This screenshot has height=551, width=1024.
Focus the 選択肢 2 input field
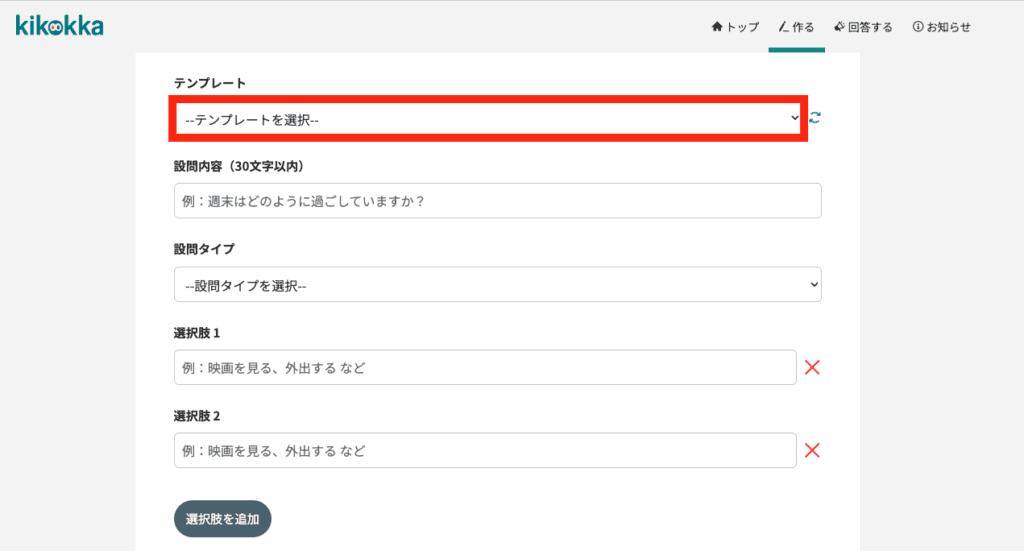485,450
